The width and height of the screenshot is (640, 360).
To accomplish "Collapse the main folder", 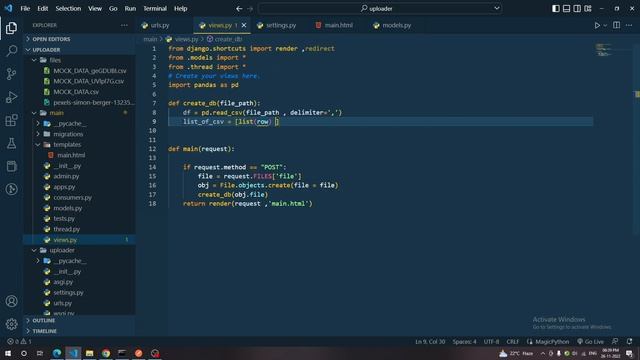I will tap(34, 113).
